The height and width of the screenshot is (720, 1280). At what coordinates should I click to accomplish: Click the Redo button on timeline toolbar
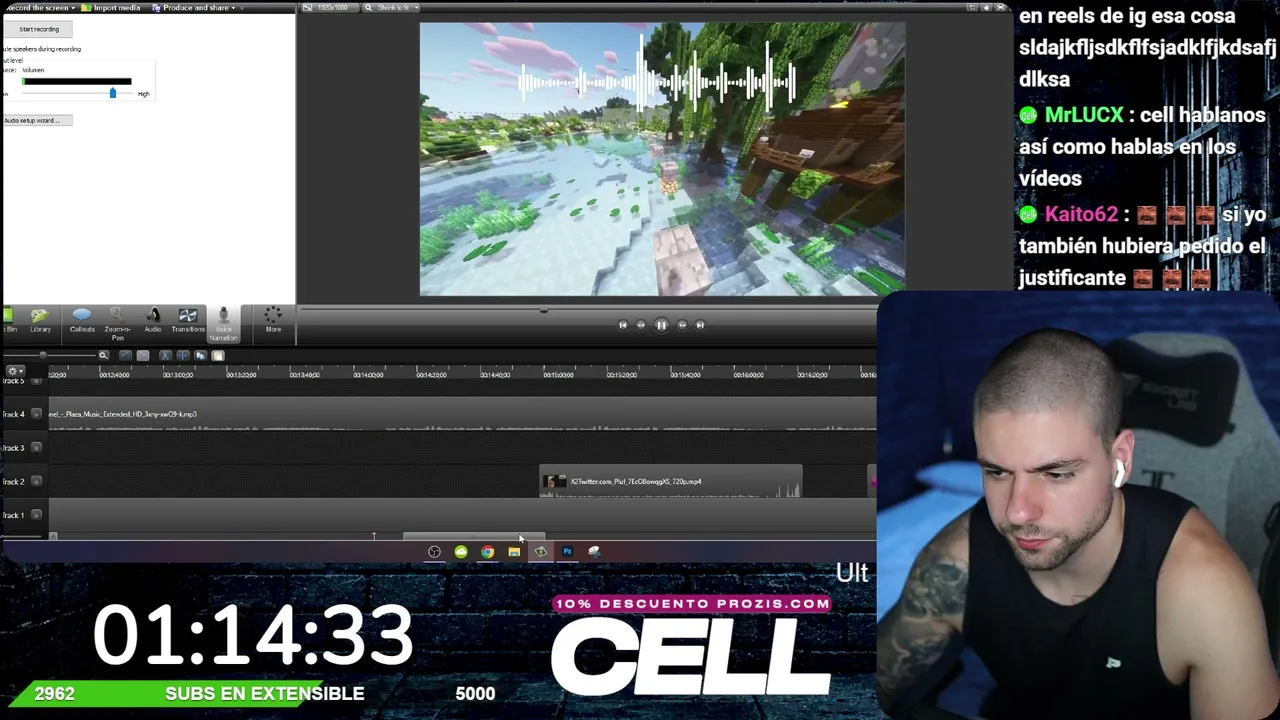pos(143,355)
